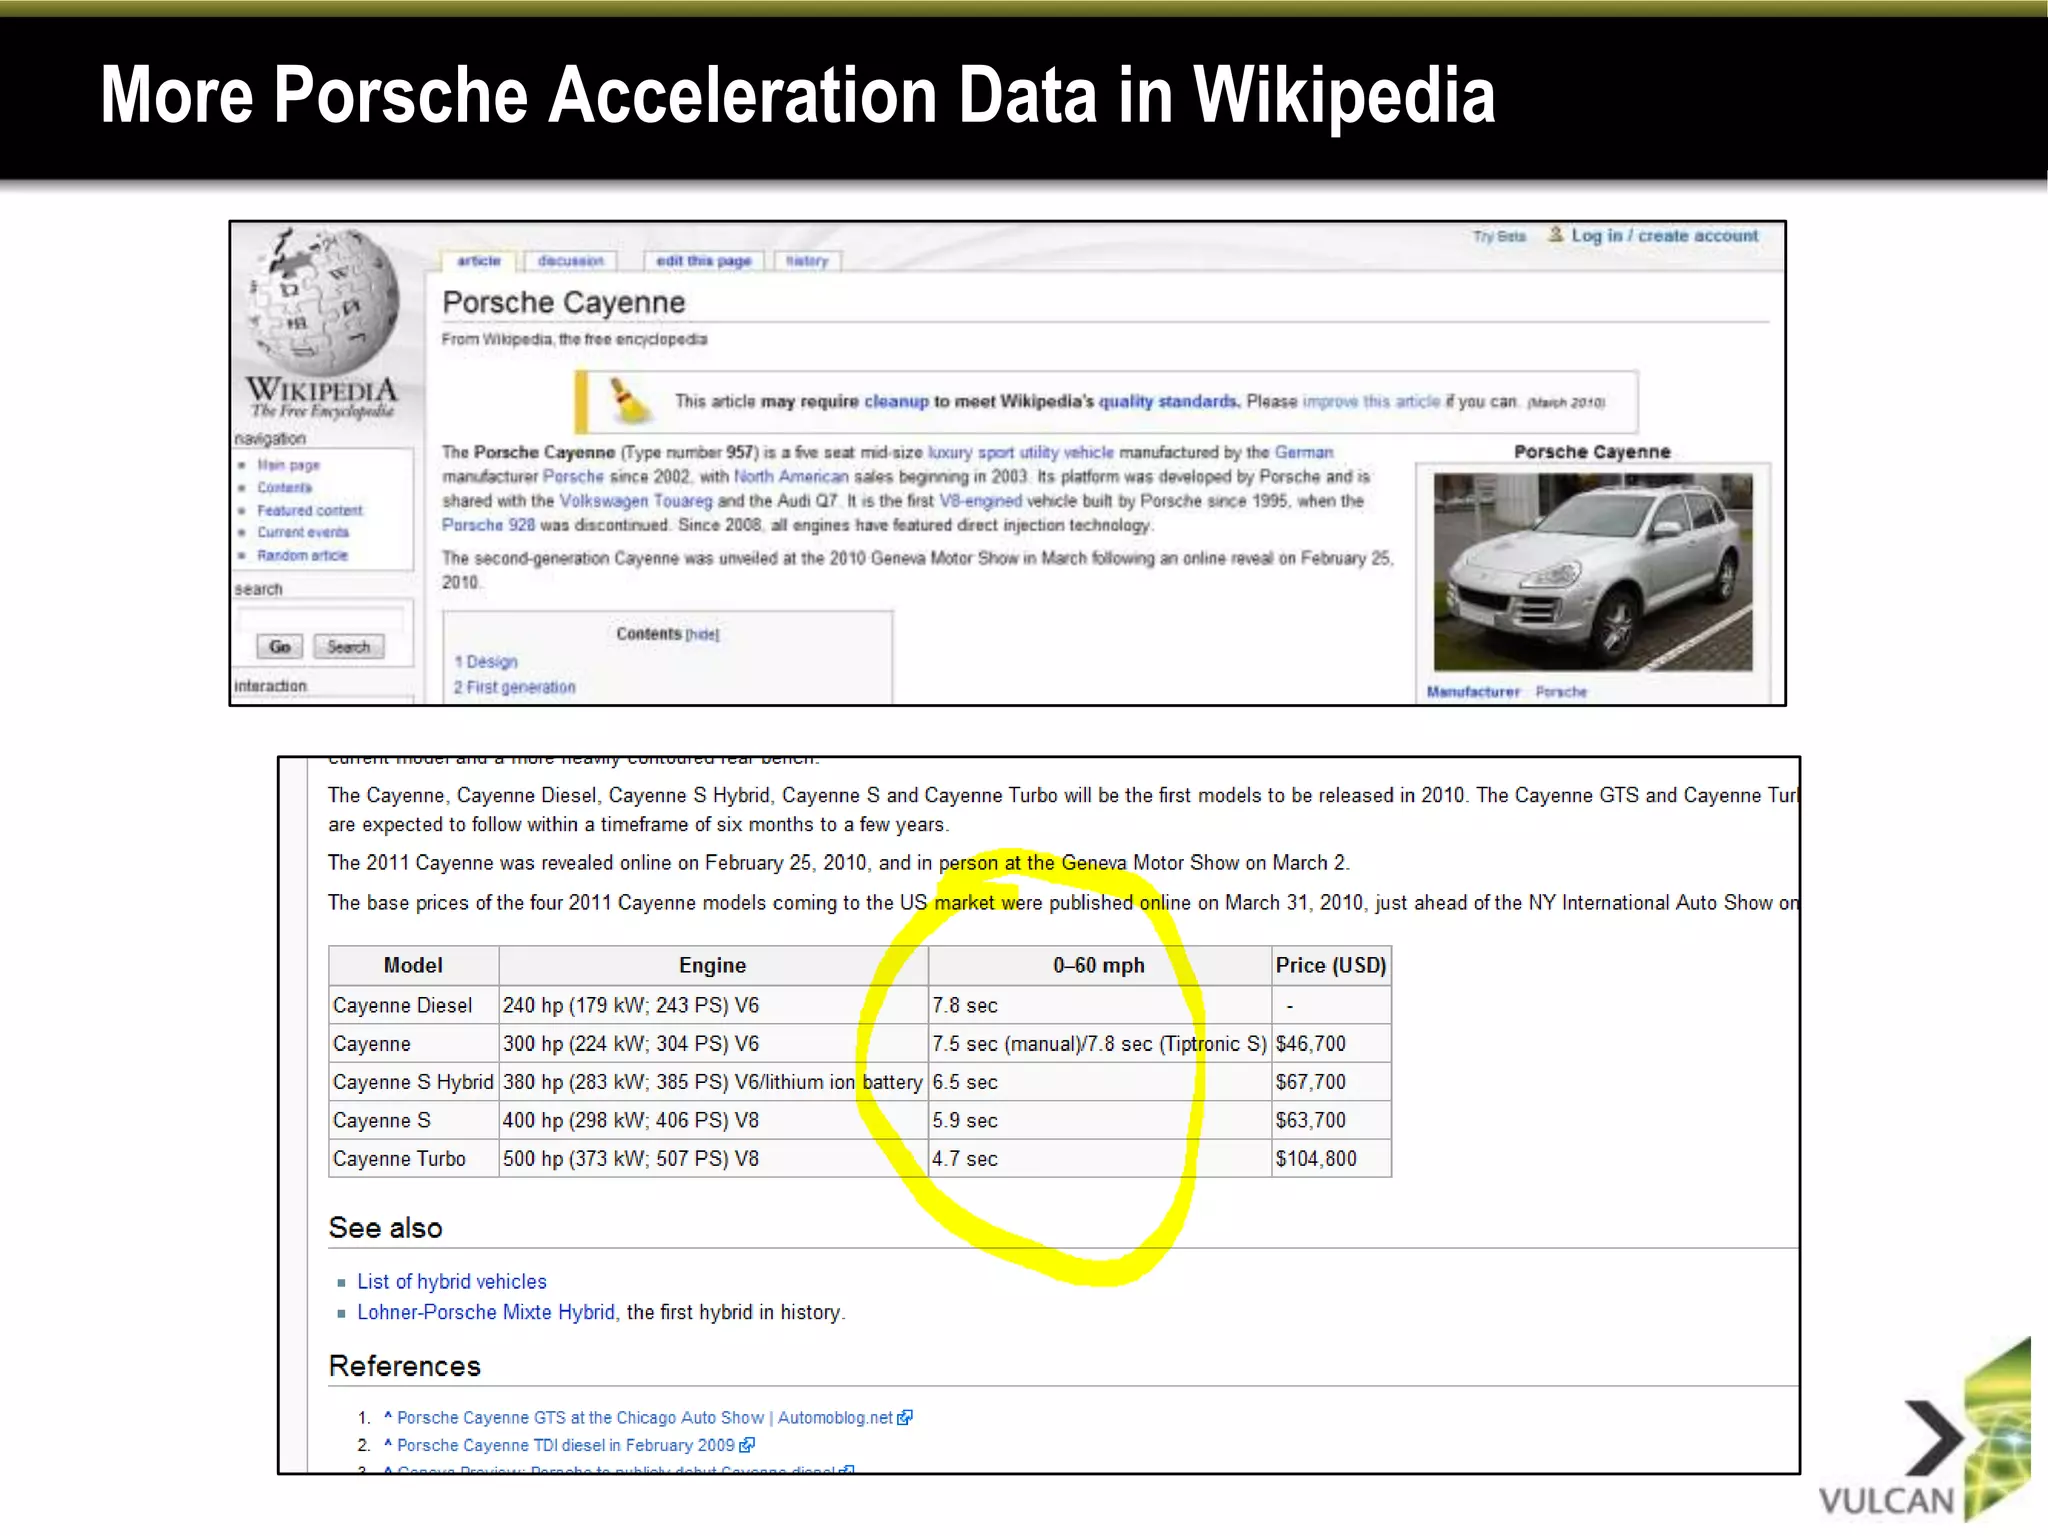Image resolution: width=2048 pixels, height=1536 pixels.
Task: Open V8-engined link
Action: [x=980, y=500]
